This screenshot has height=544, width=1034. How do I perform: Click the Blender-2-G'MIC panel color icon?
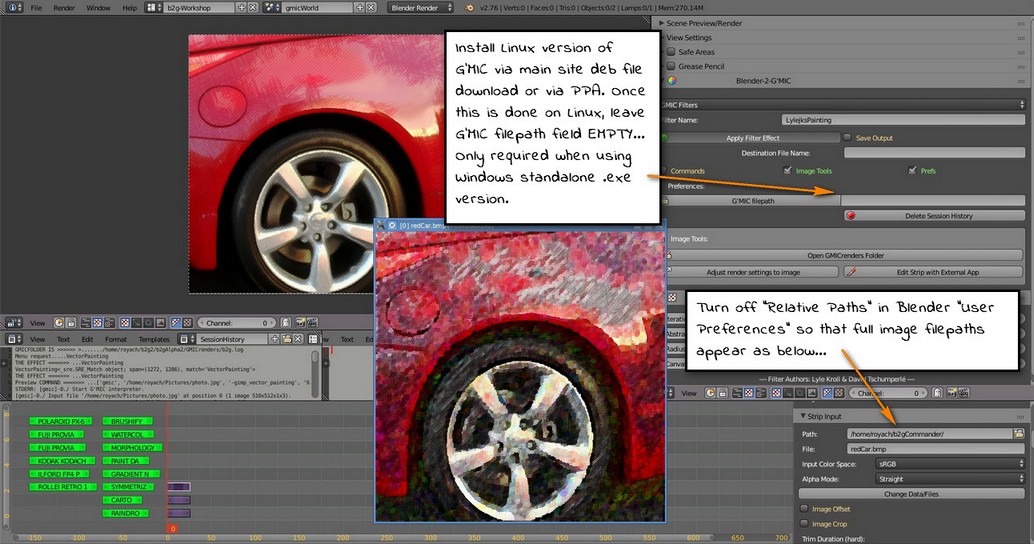[672, 80]
